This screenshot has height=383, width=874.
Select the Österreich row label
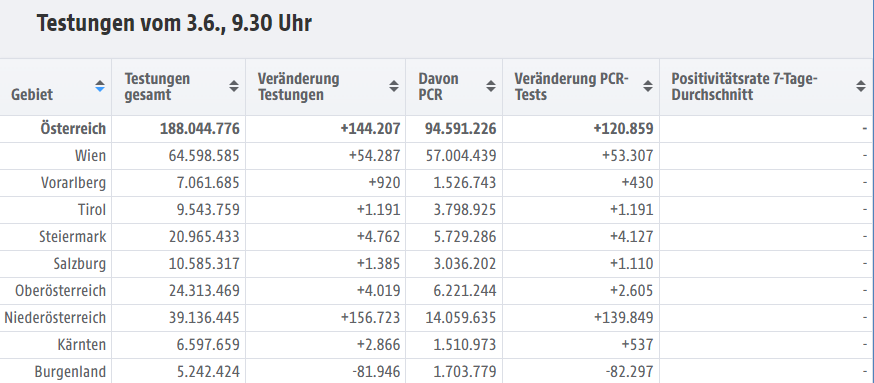click(x=73, y=129)
